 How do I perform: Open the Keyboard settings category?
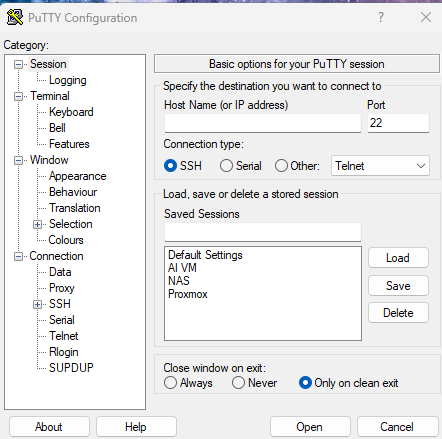[71, 112]
